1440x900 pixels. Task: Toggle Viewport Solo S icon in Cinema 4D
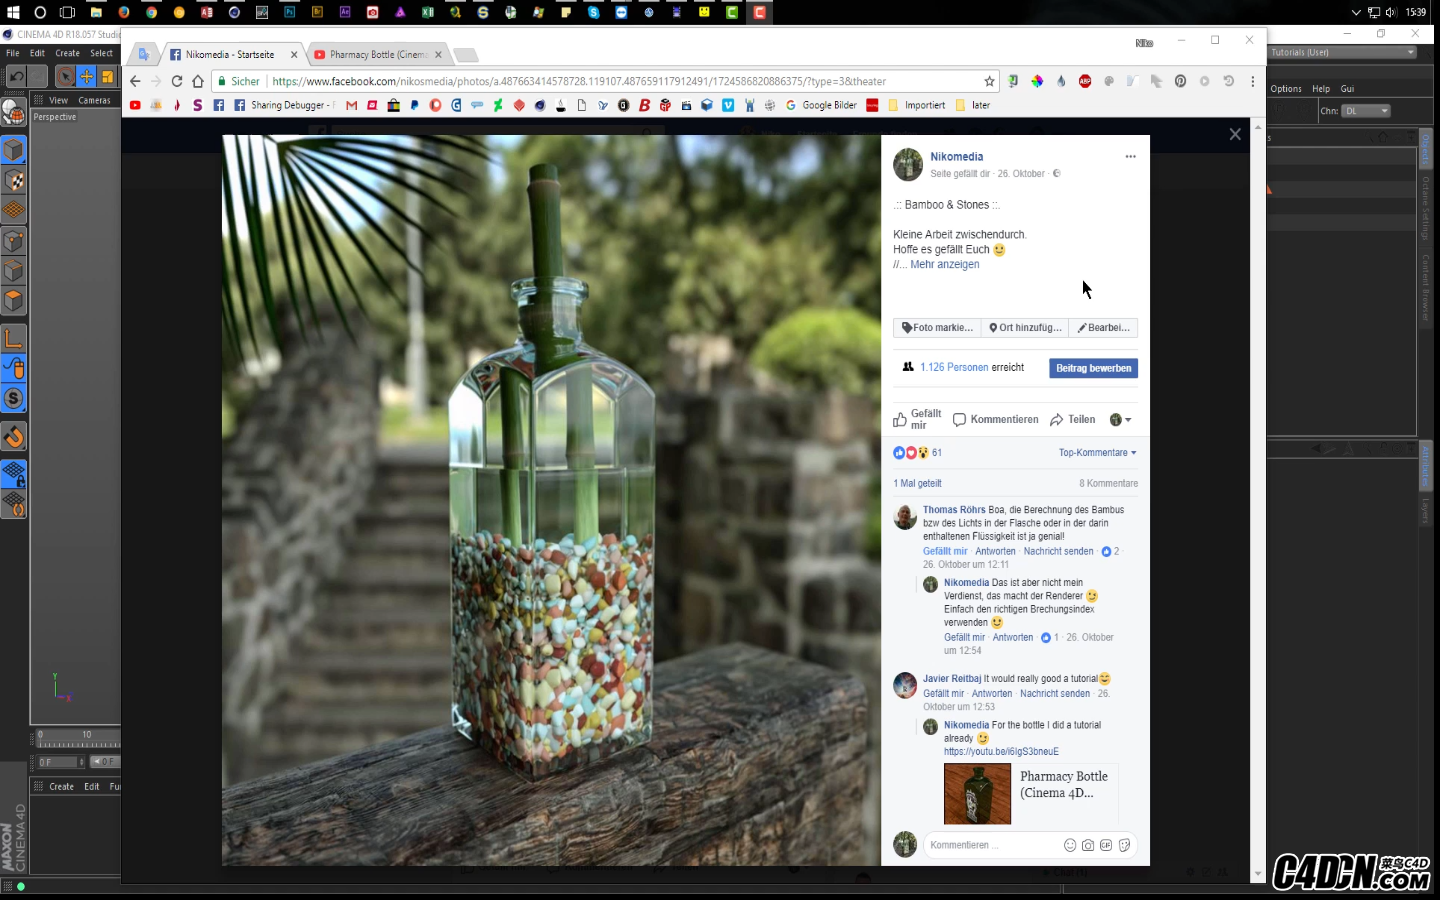pos(13,398)
